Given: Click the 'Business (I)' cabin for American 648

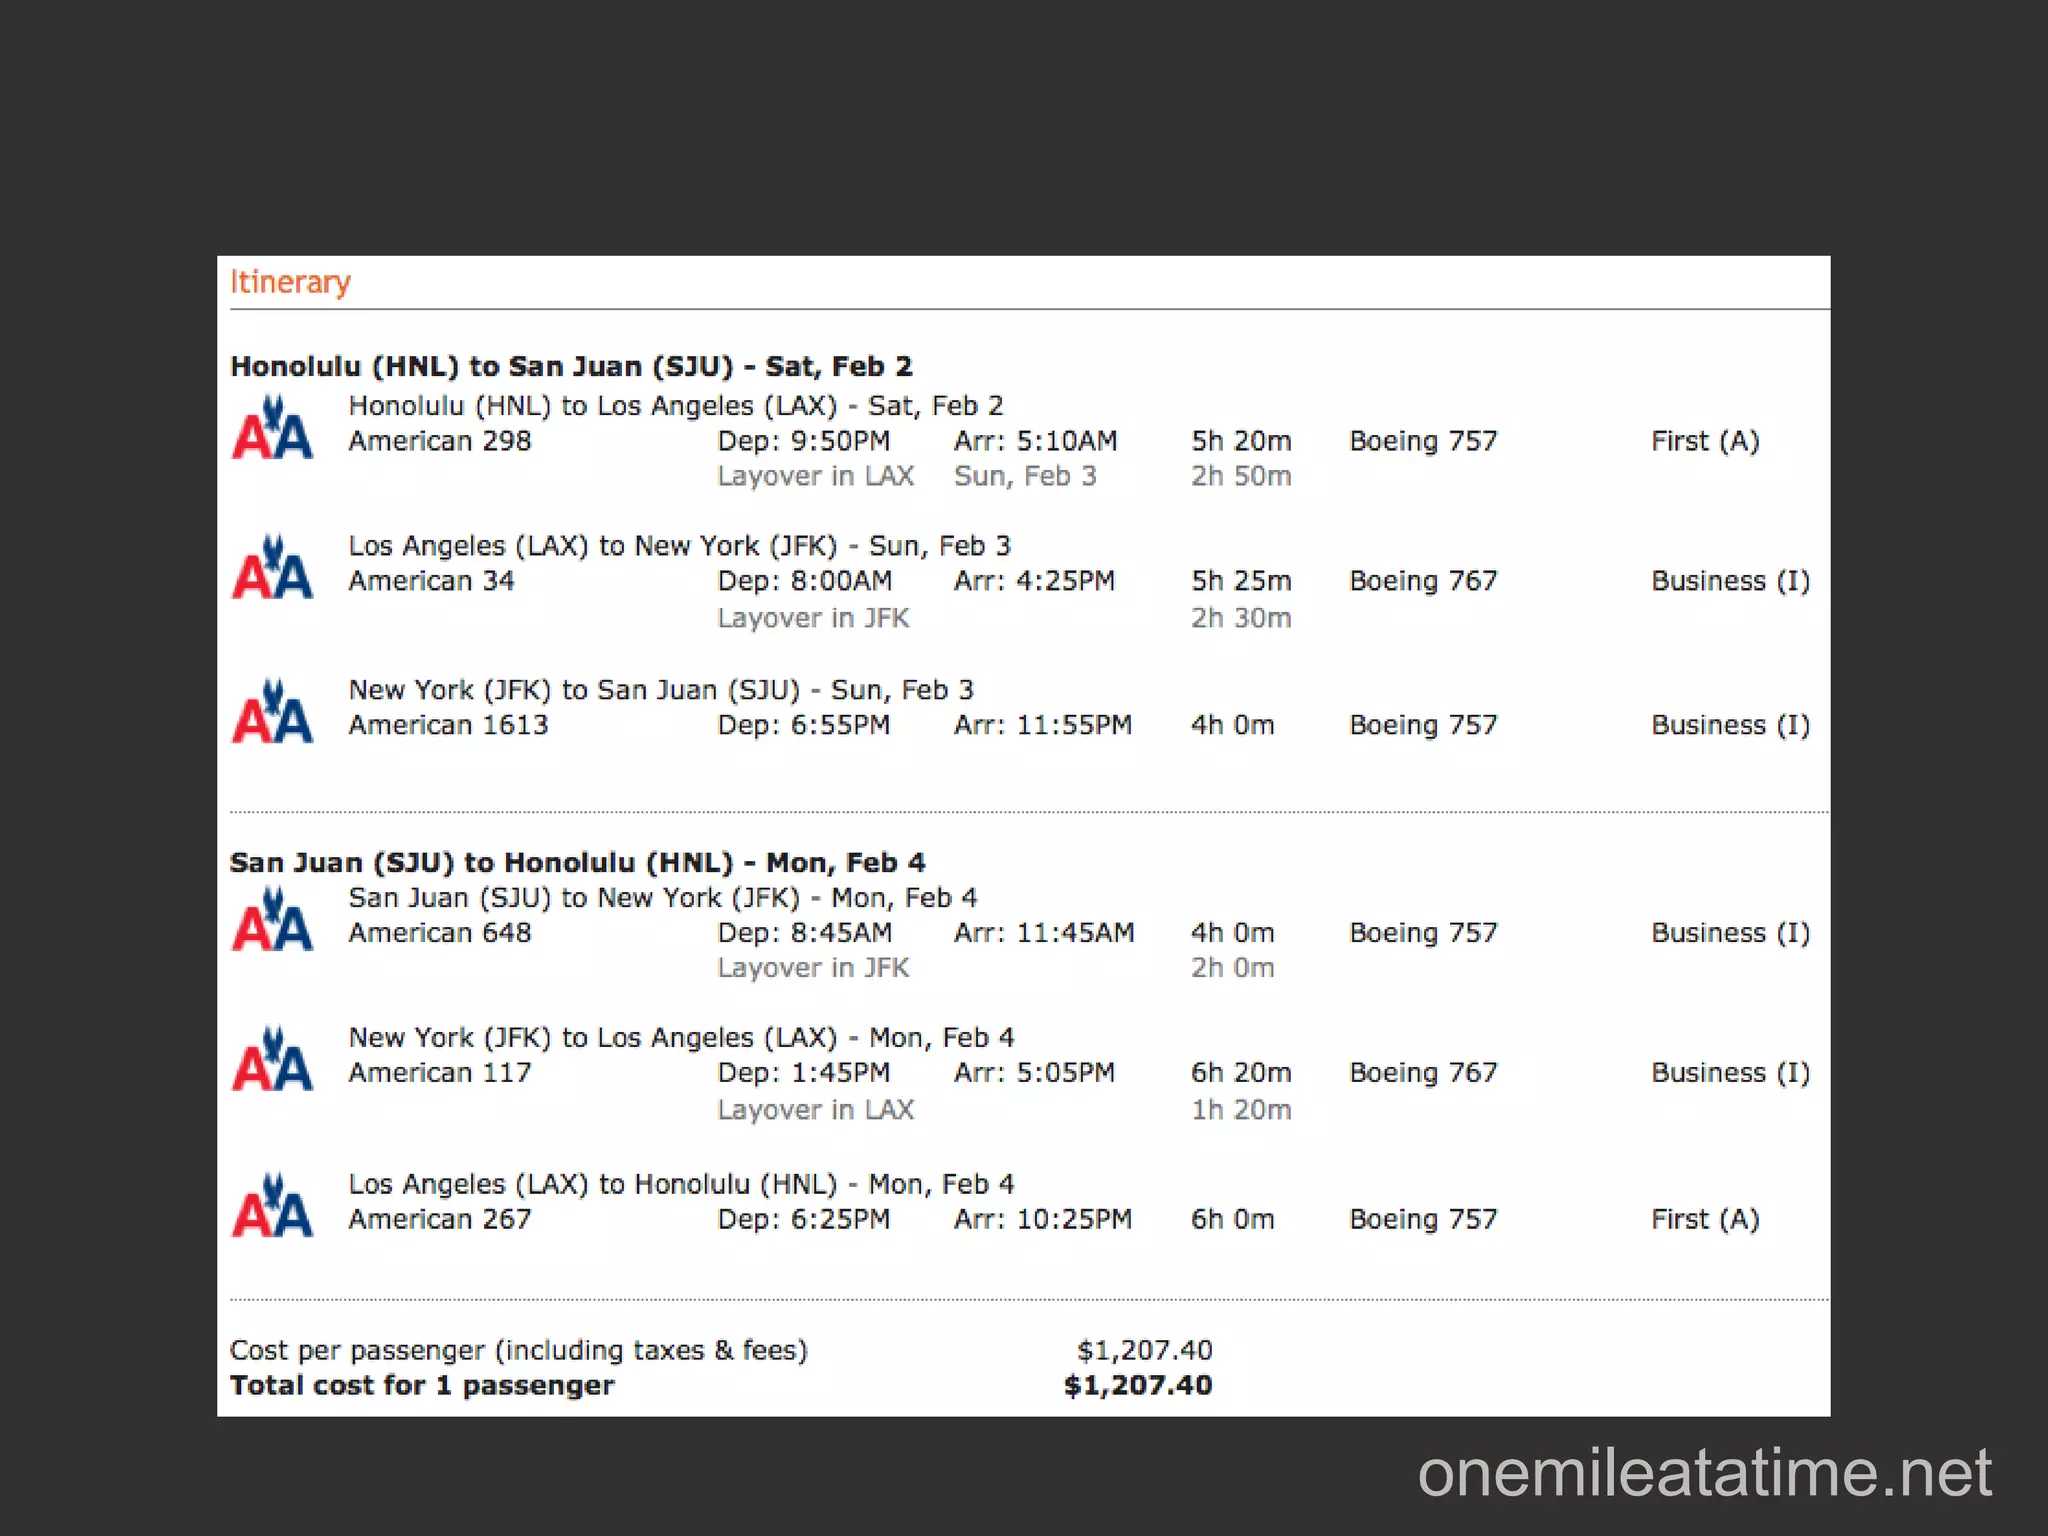Looking at the screenshot, I should click(1731, 934).
